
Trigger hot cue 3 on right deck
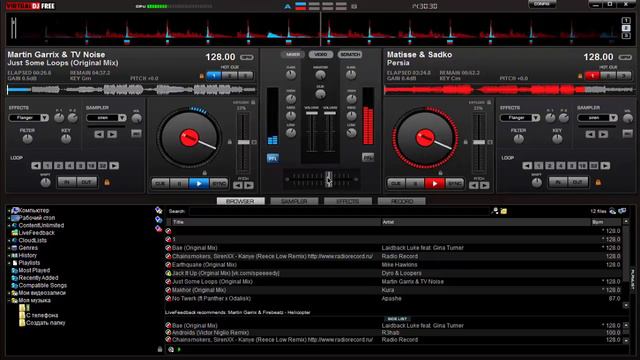pyautogui.click(x=624, y=76)
